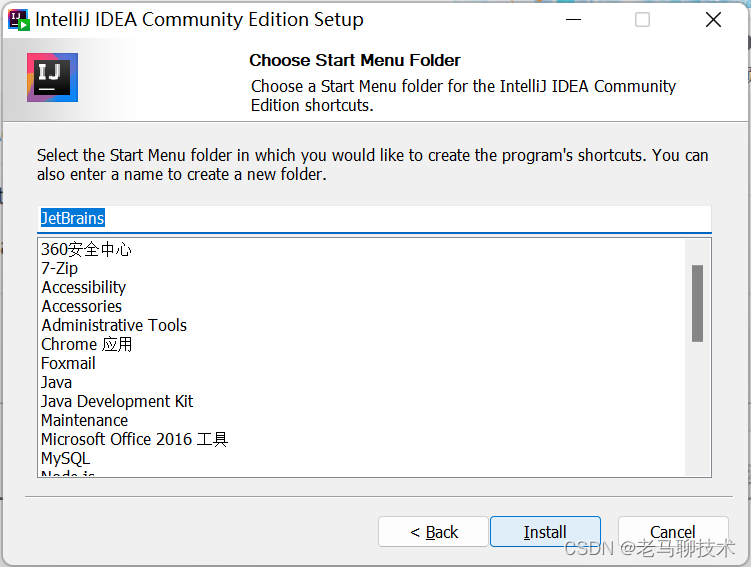The image size is (751, 567).
Task: Click the folder list scrollbar thumb
Action: click(697, 303)
